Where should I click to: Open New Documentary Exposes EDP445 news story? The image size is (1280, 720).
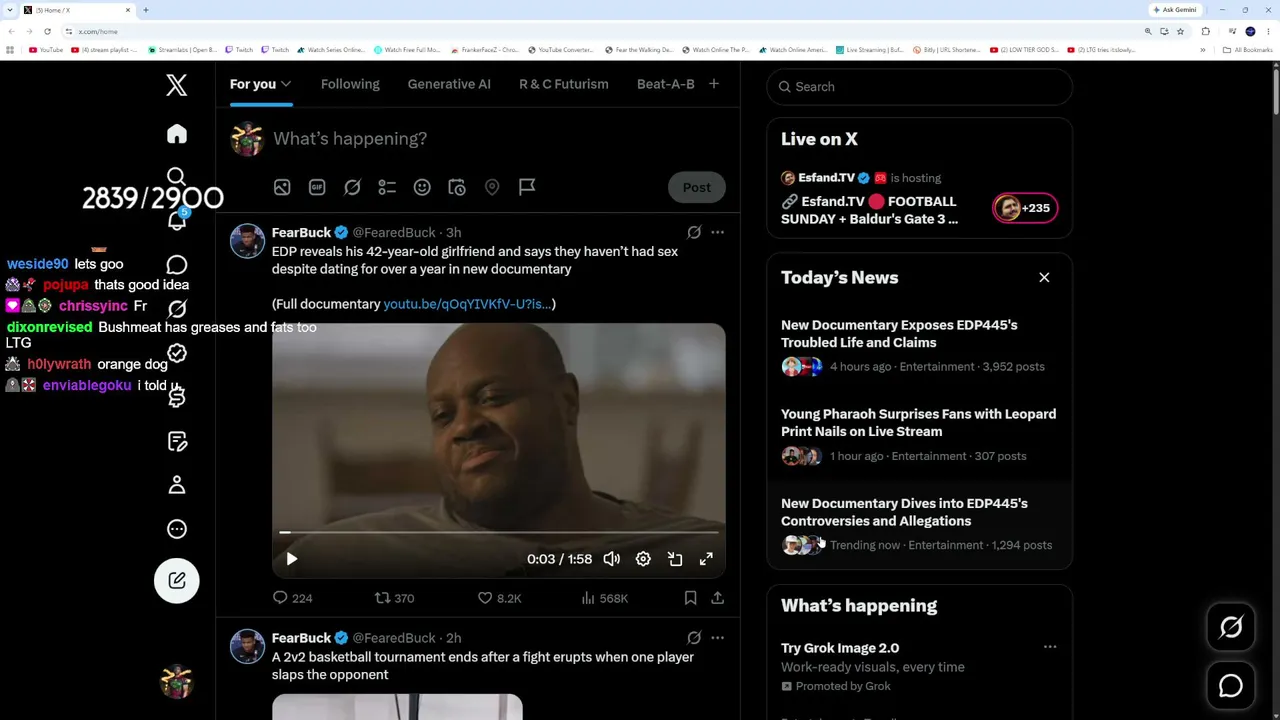click(x=919, y=346)
